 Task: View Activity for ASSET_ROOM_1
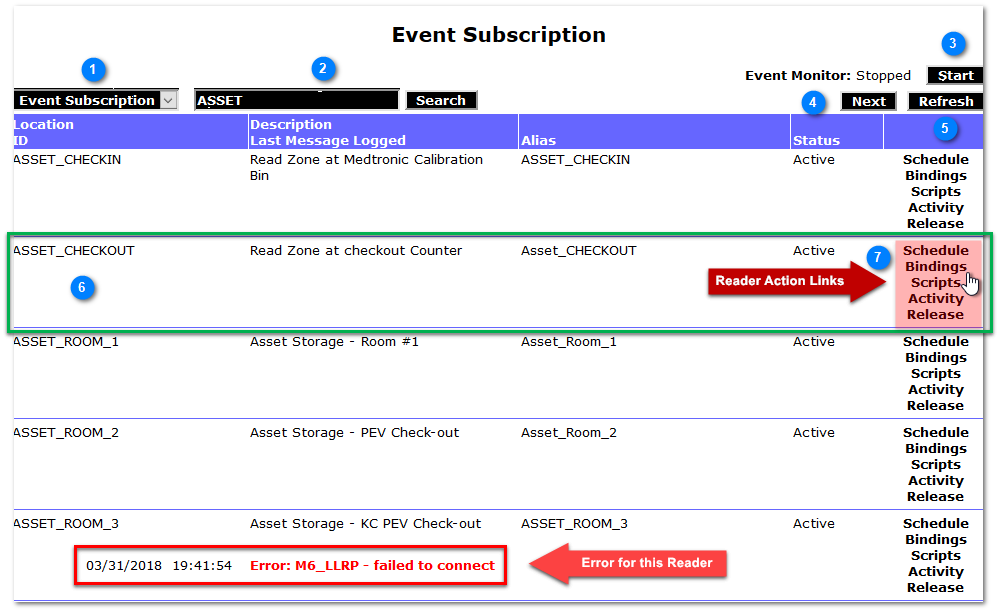[x=936, y=390]
